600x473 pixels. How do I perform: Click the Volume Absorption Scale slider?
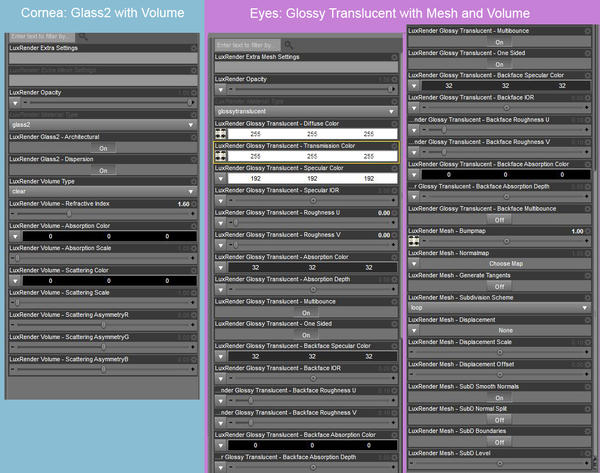(x=103, y=258)
